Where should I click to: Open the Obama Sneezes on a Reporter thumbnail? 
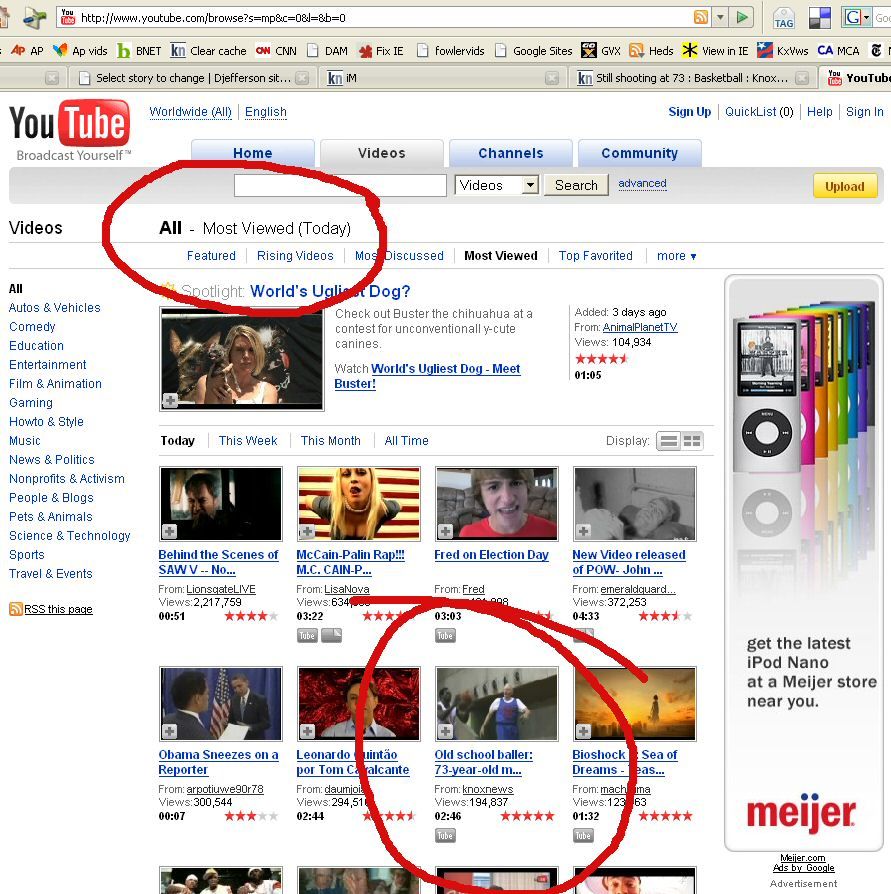click(221, 704)
